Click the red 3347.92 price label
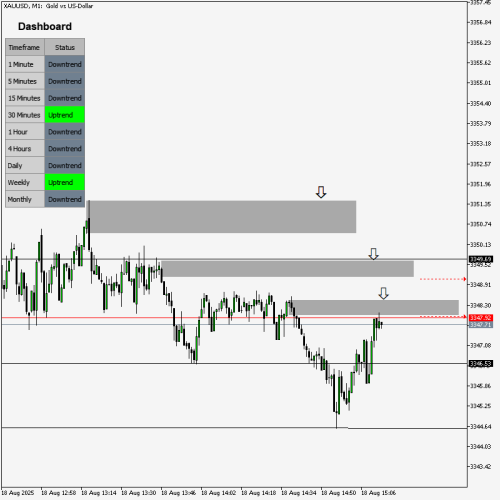Viewport: 500px width, 500px height. tap(481, 318)
